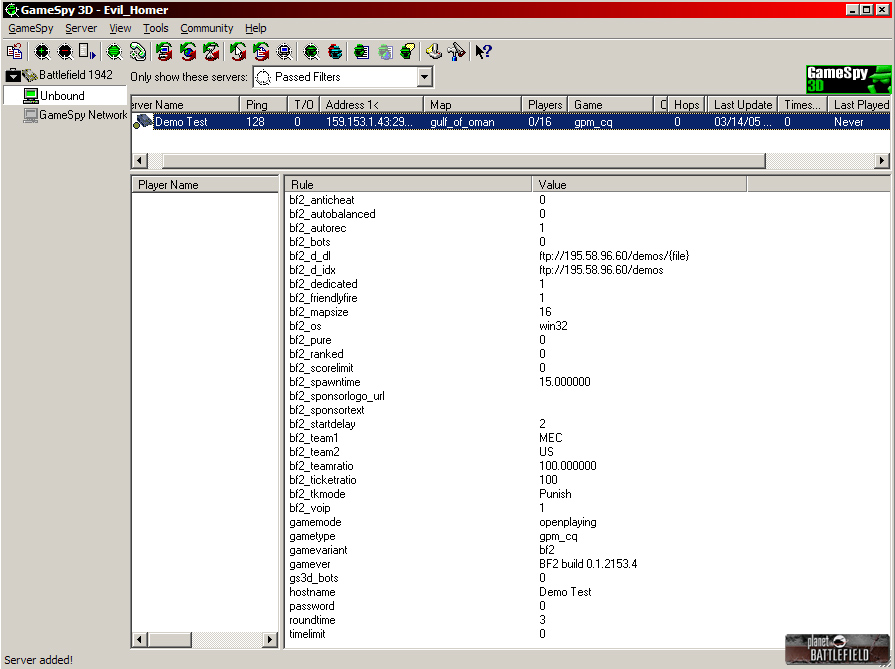
Task: Click the remove server icon with red minus
Action: point(65,52)
